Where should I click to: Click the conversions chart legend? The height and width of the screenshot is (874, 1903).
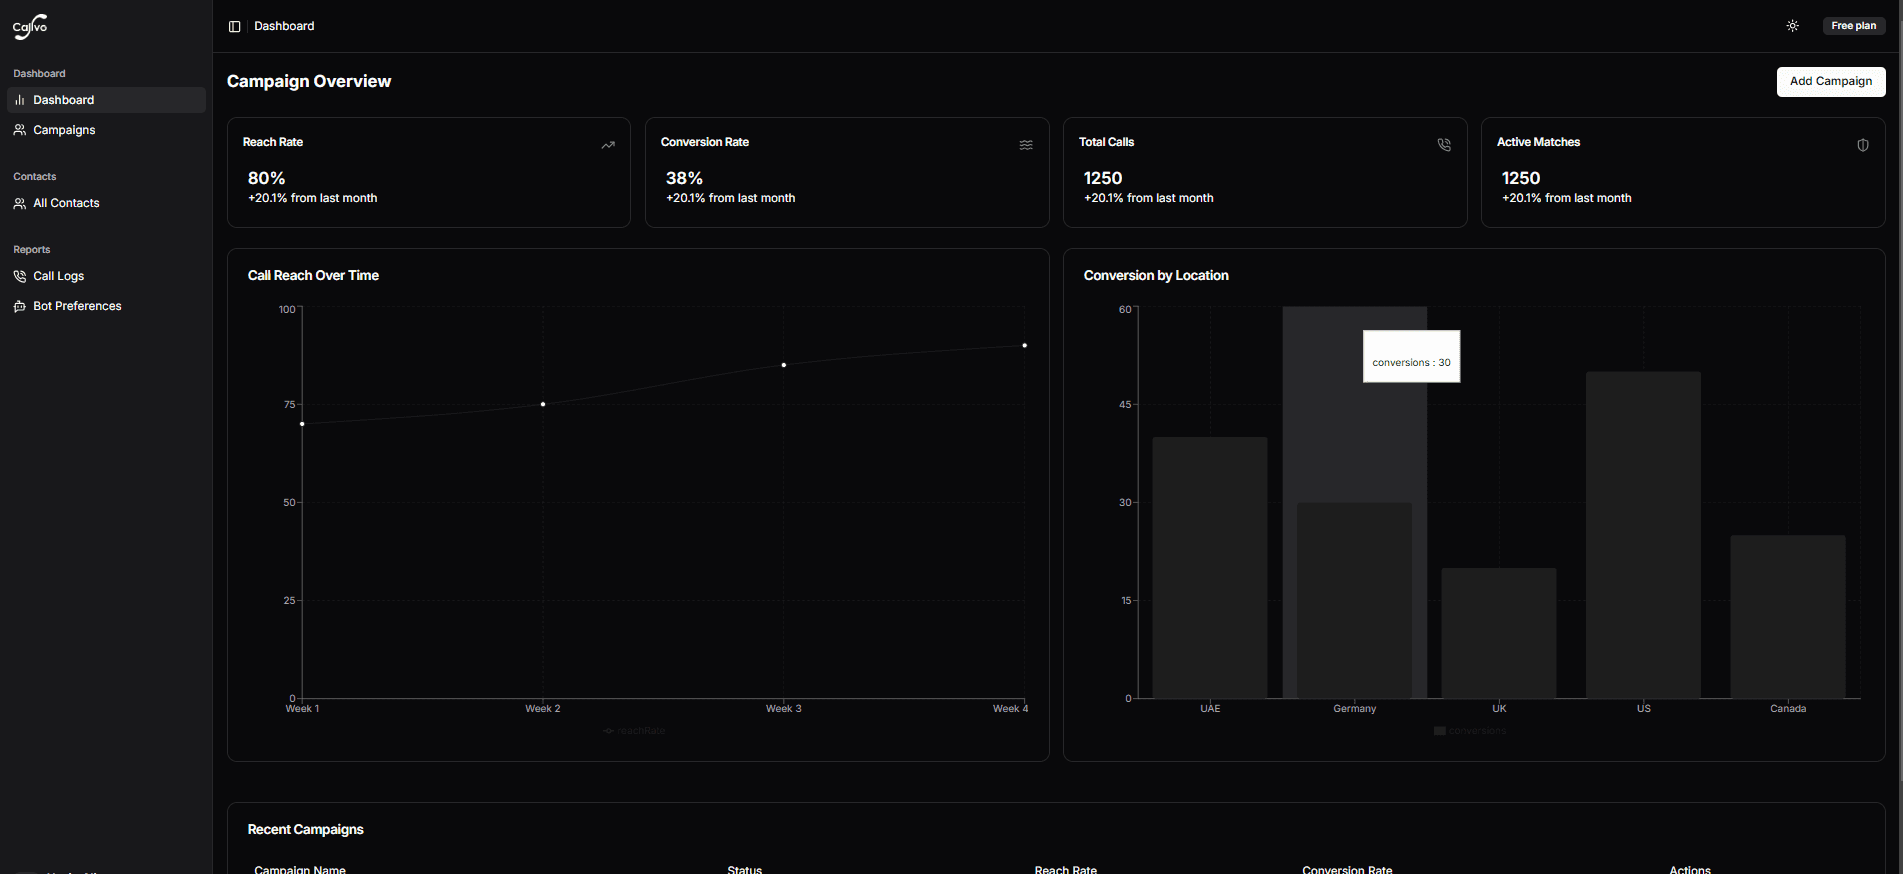(1470, 731)
